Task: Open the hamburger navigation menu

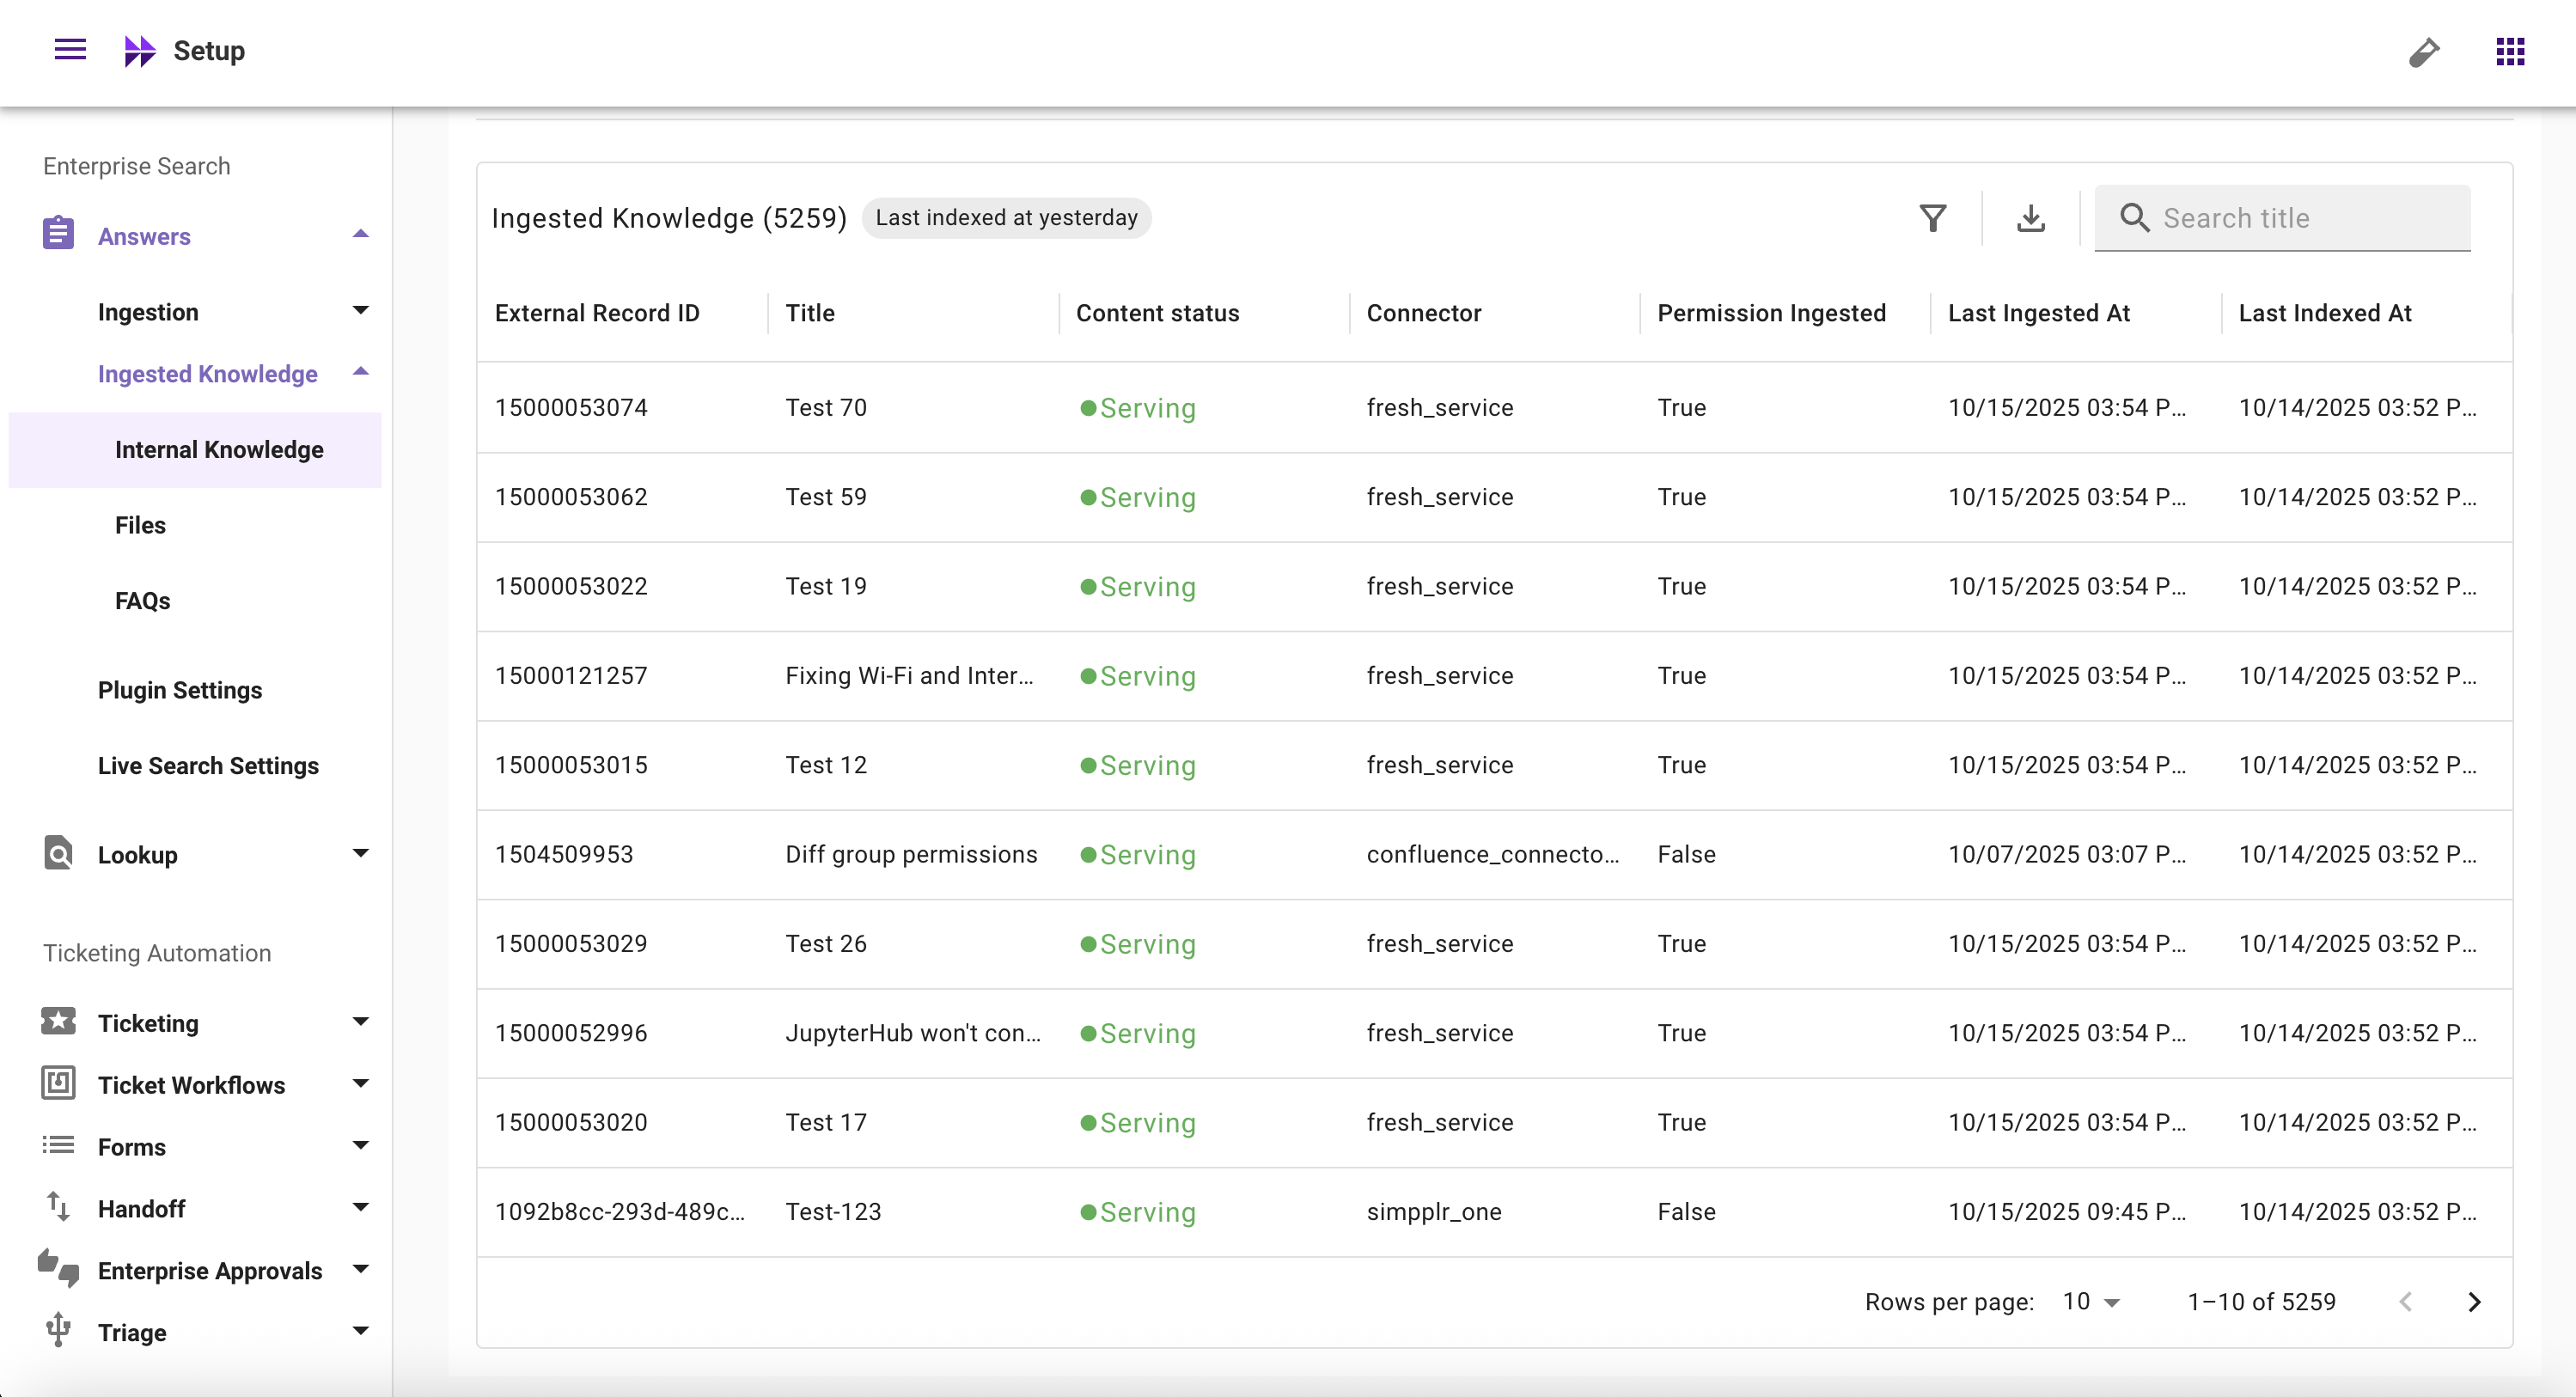Action: 70,50
